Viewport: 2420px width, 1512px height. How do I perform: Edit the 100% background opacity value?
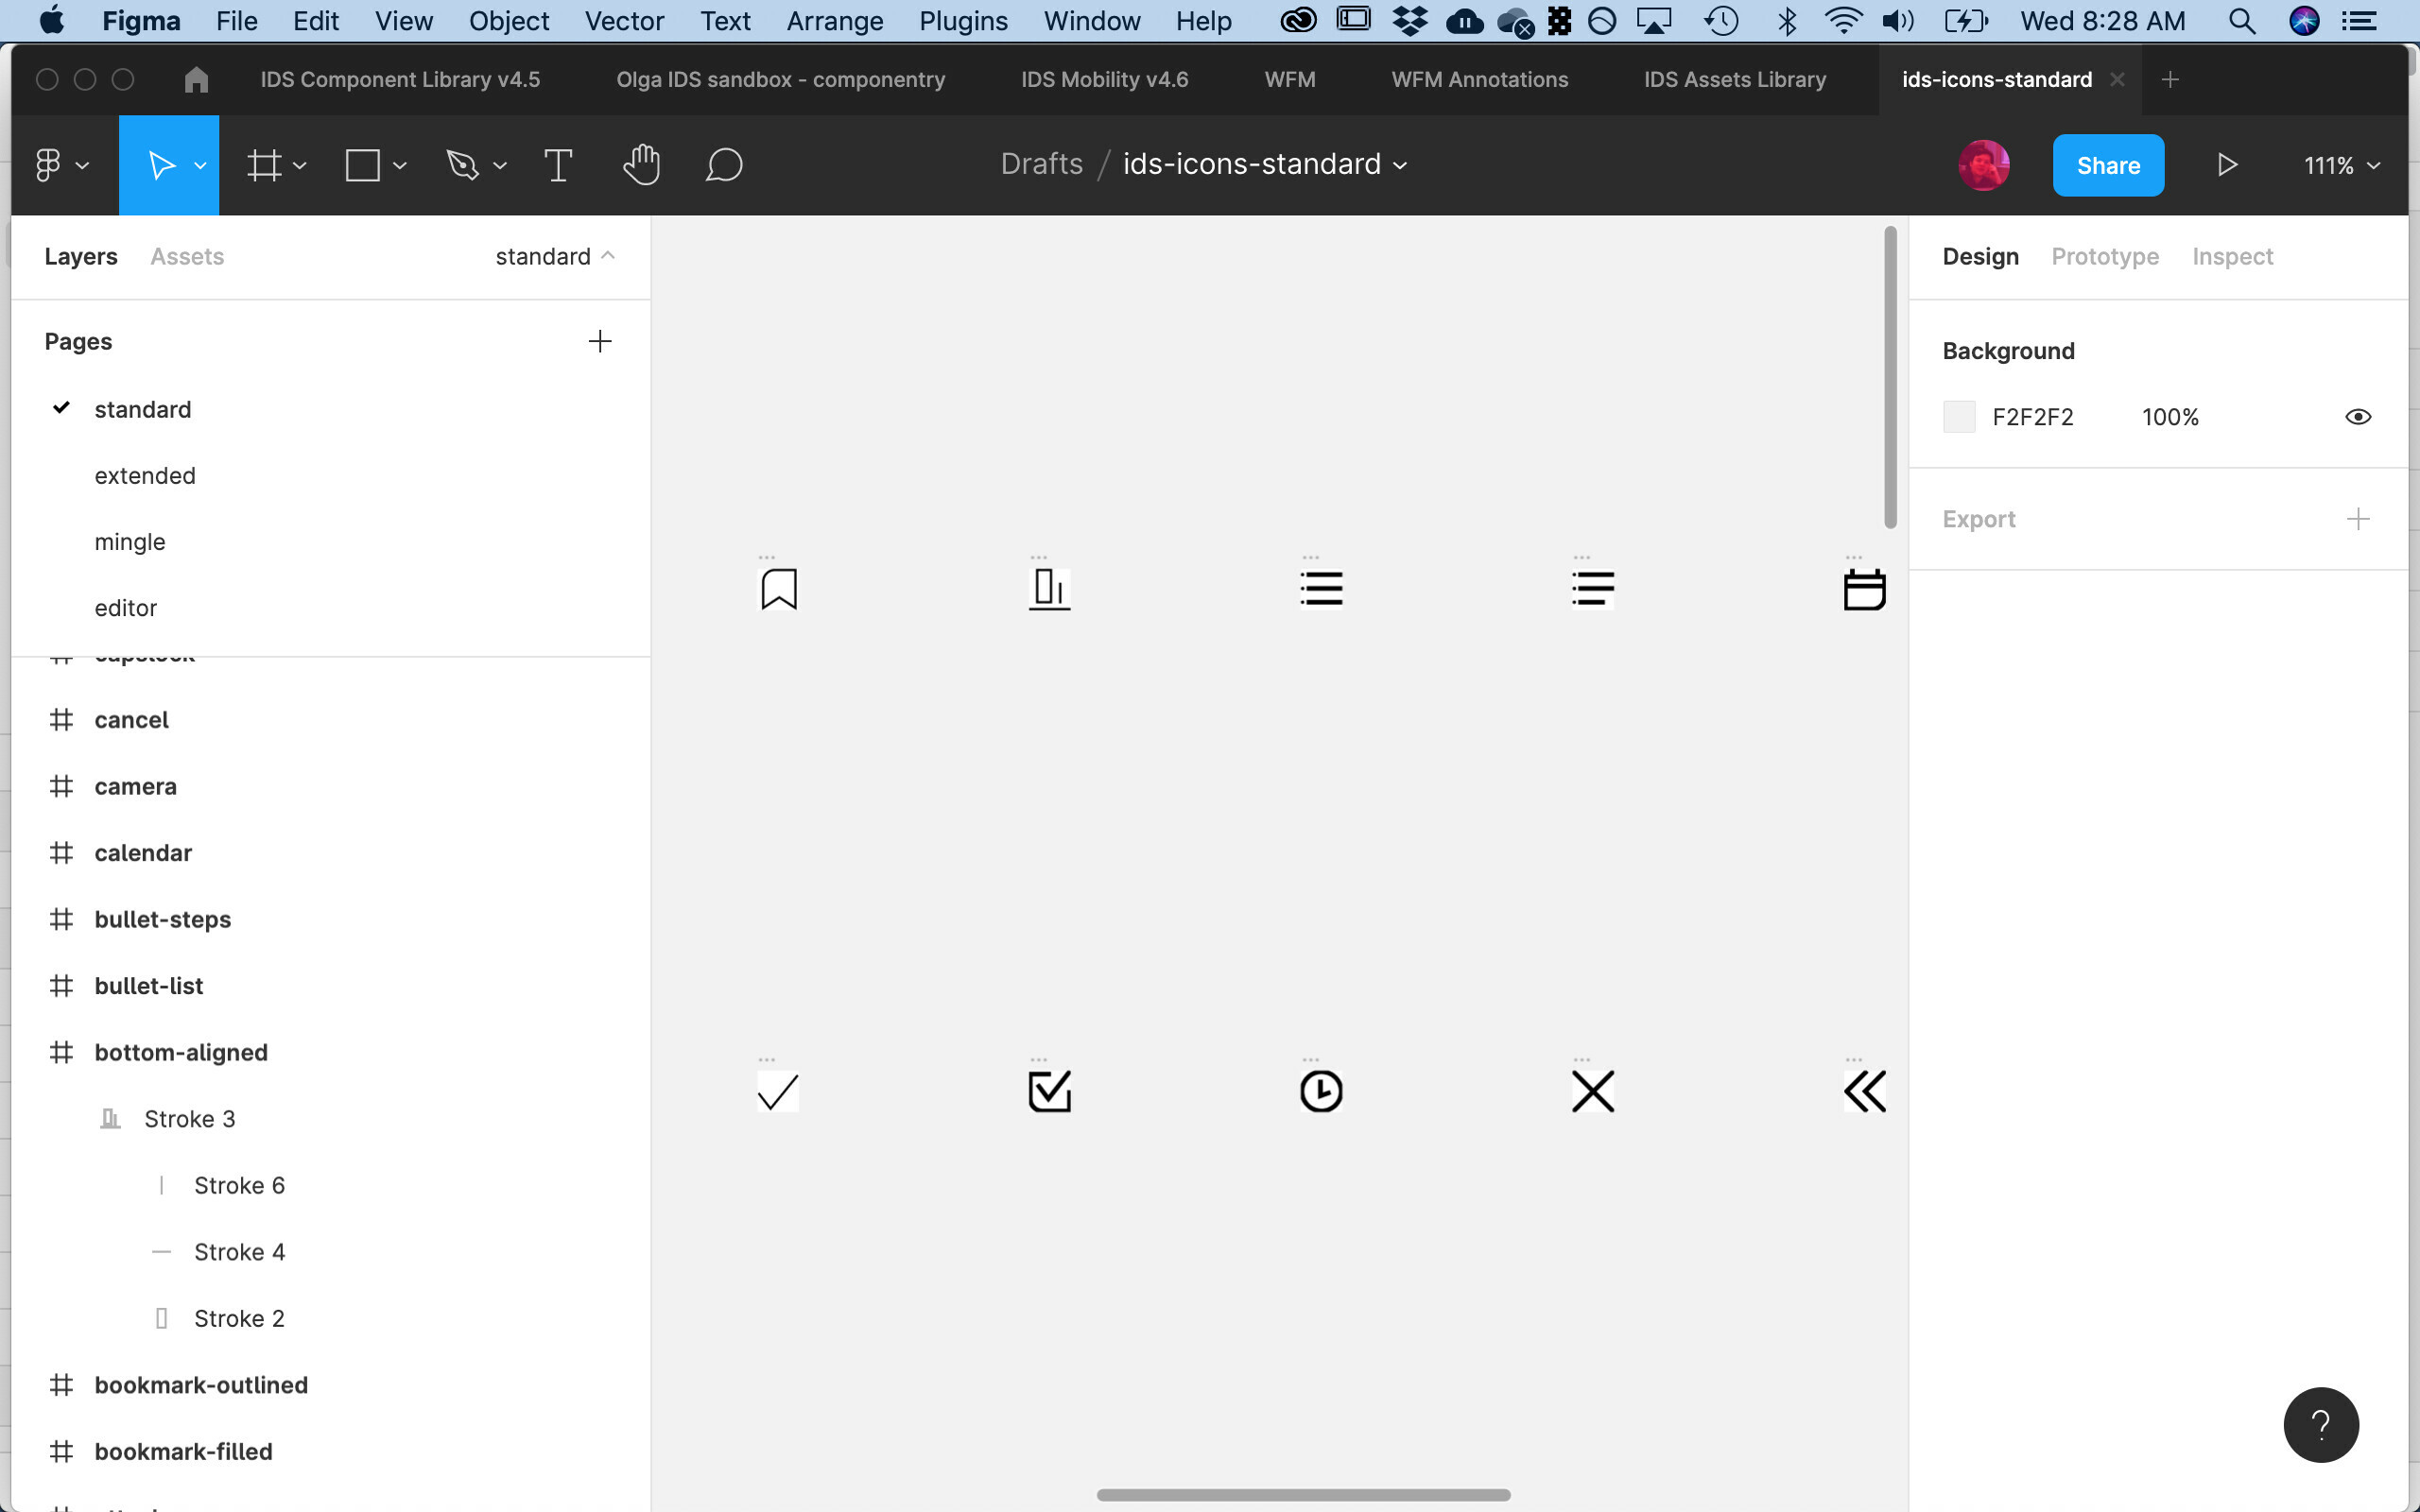2170,417
